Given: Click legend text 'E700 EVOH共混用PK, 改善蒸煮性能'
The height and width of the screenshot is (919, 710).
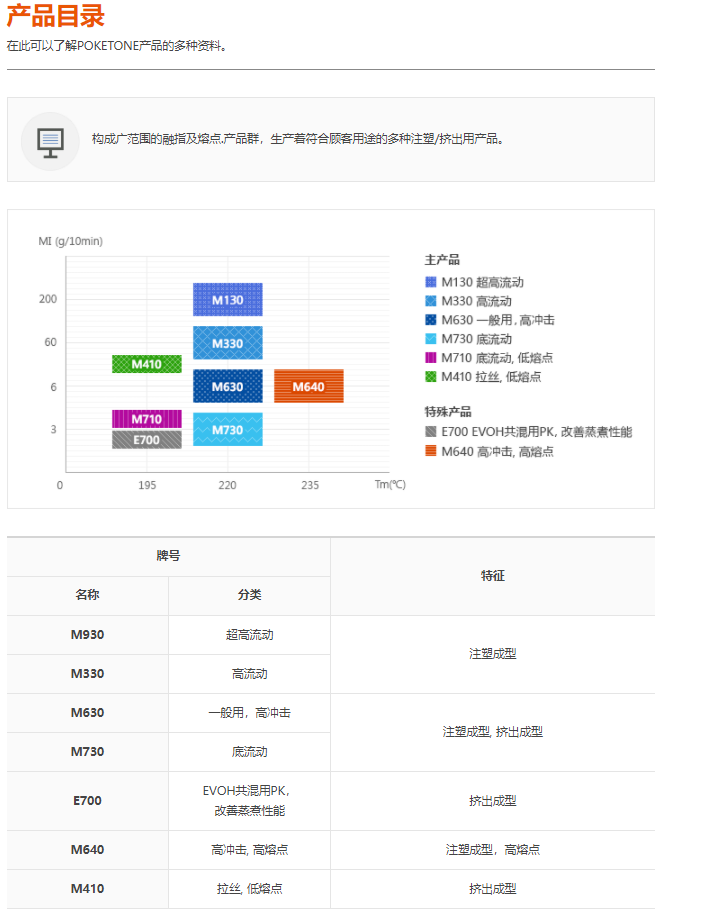Looking at the screenshot, I should pyautogui.click(x=536, y=432).
